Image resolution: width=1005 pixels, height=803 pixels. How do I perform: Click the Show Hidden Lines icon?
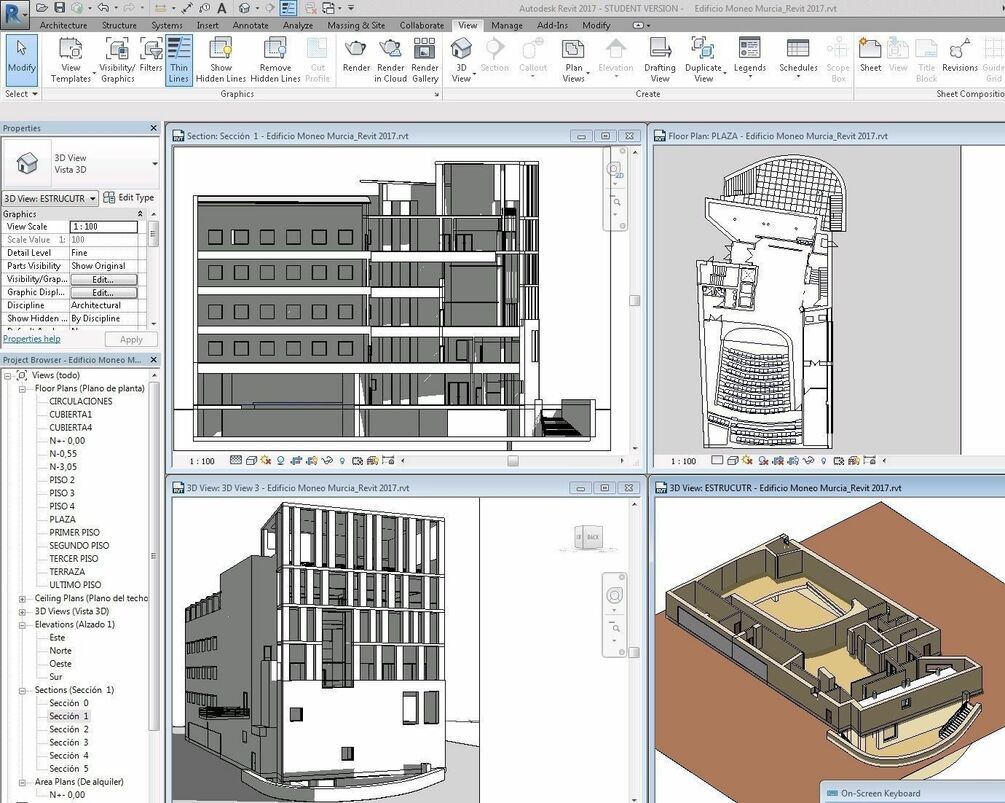[x=220, y=60]
